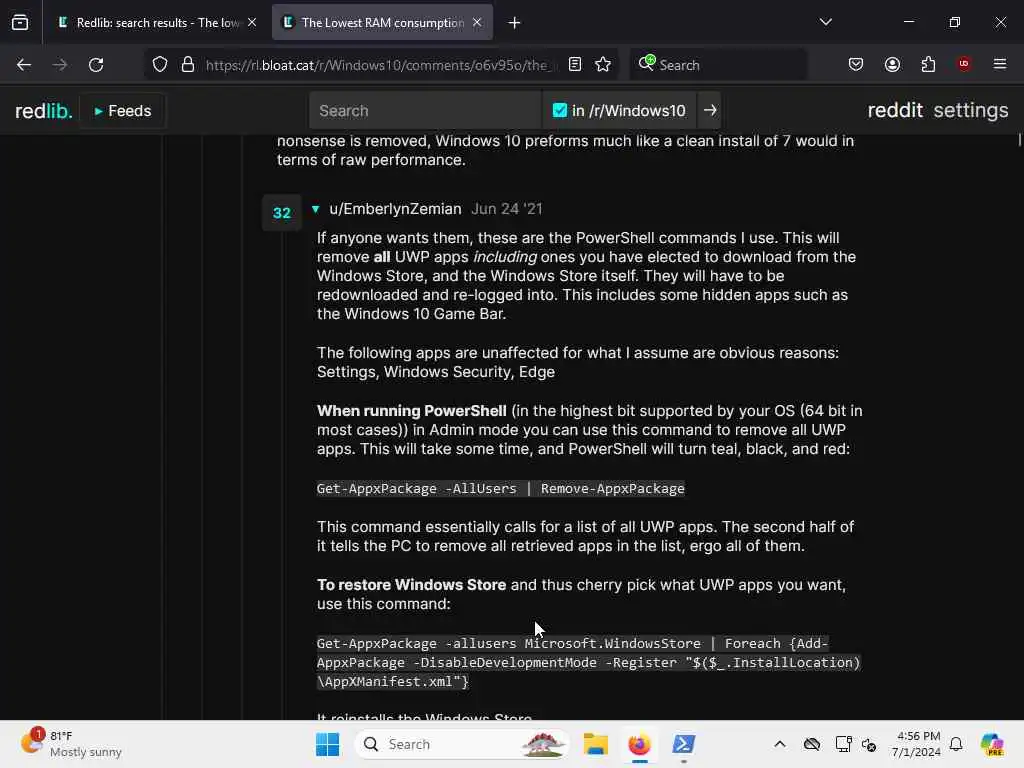Viewport: 1024px width, 768px height.
Task: Open network volume tray icon
Action: tap(869, 744)
